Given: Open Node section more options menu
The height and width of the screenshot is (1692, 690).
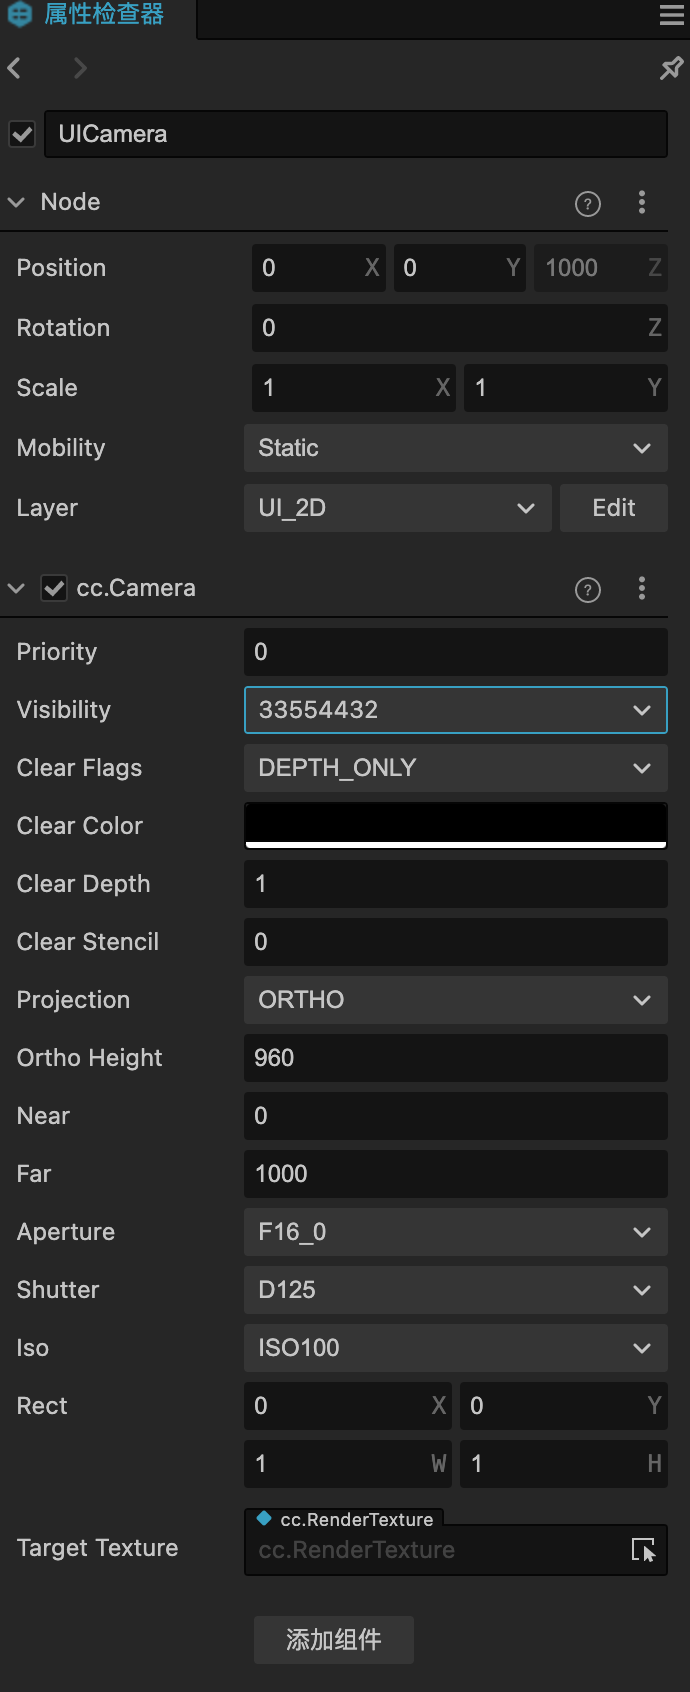Looking at the screenshot, I should pyautogui.click(x=642, y=203).
